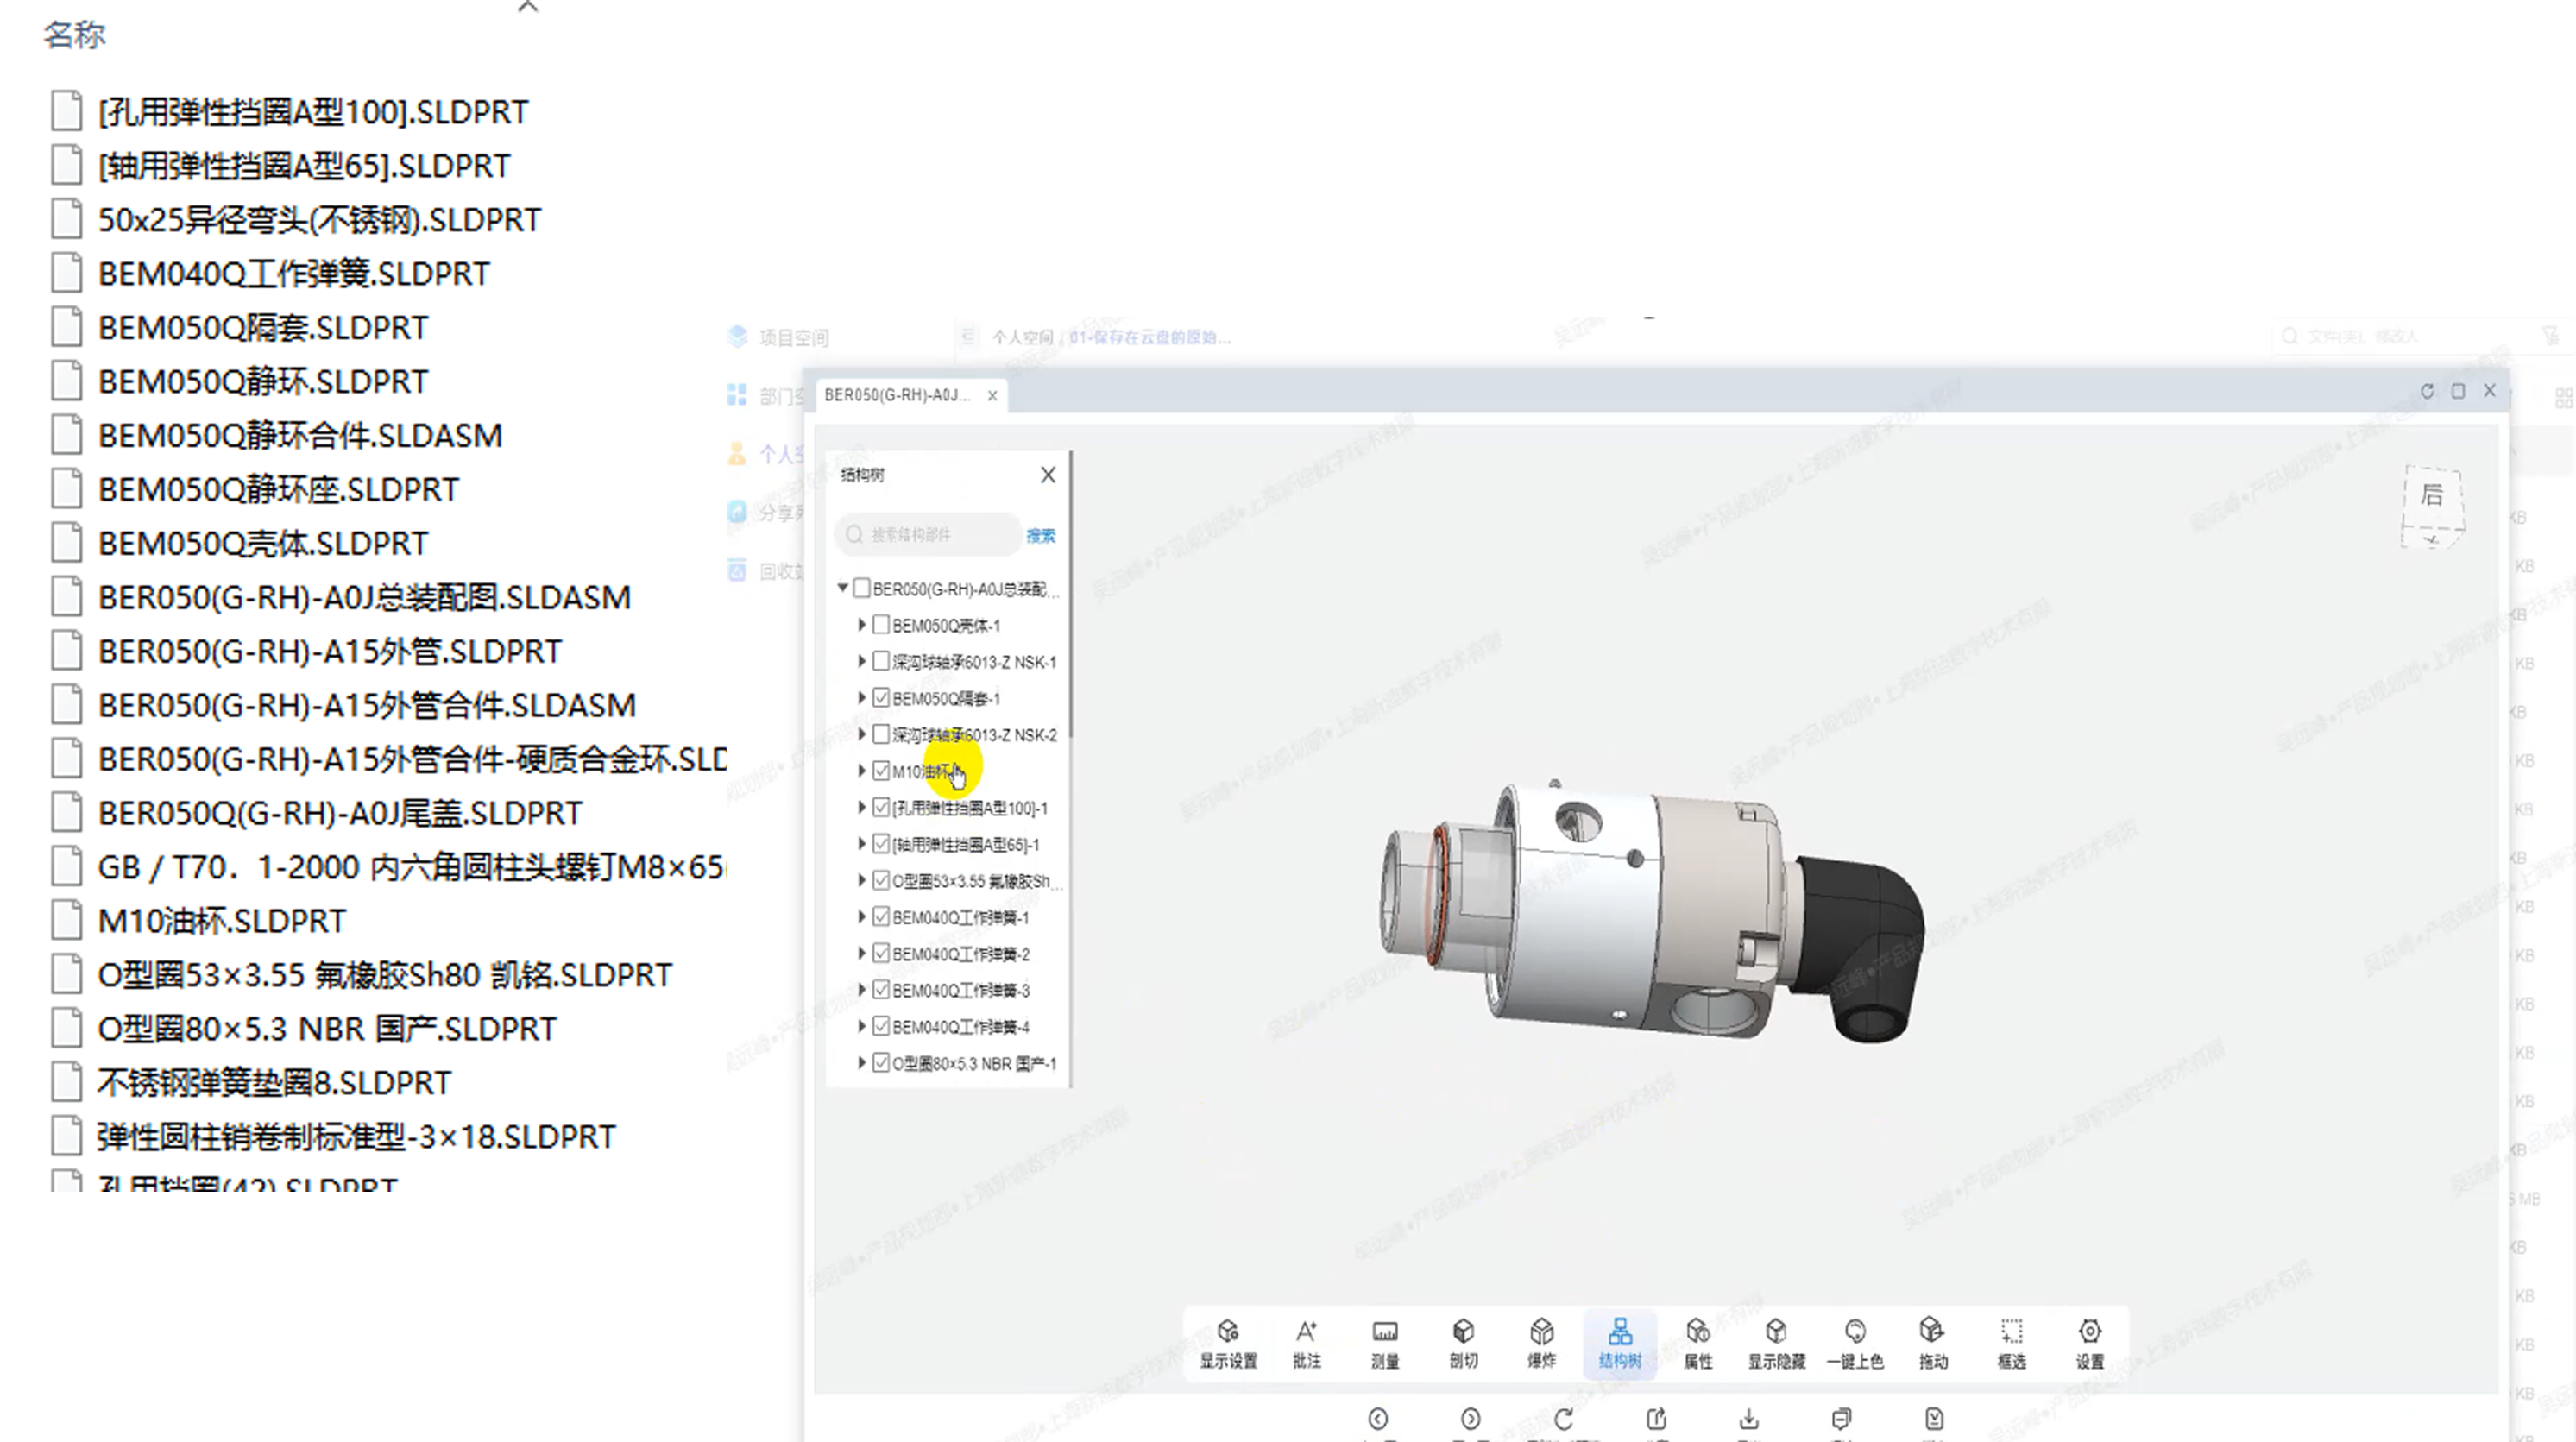Apply 一键上色 one-click coloring
The height and width of the screenshot is (1442, 2576).
click(1854, 1342)
